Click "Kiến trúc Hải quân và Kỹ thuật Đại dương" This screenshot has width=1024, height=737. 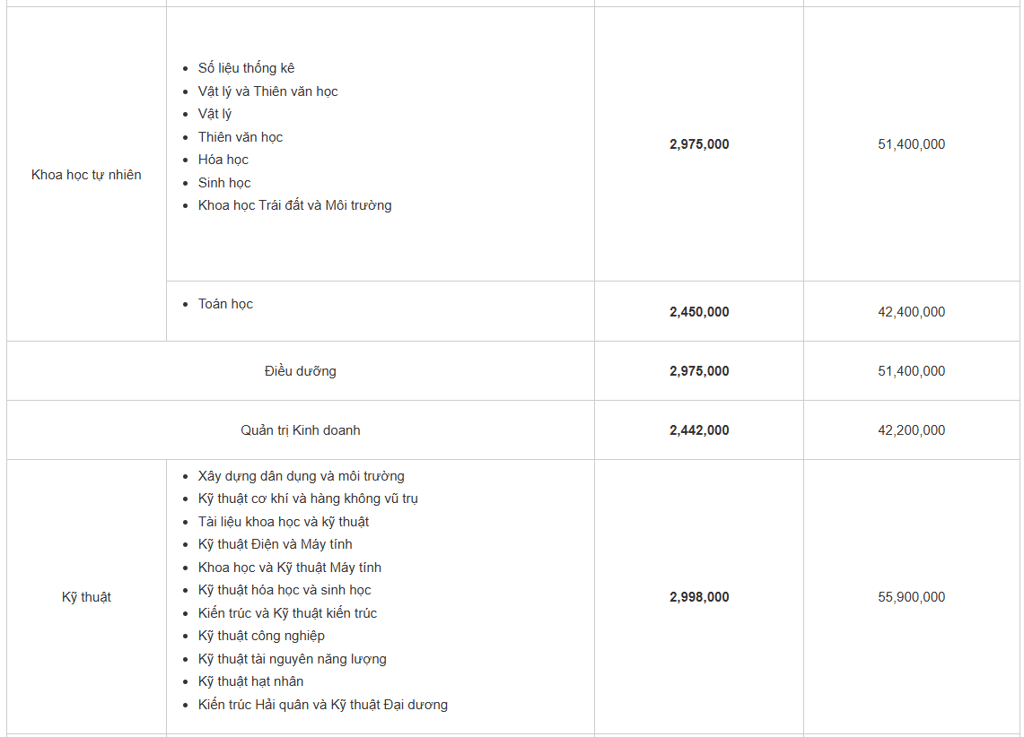tap(322, 704)
